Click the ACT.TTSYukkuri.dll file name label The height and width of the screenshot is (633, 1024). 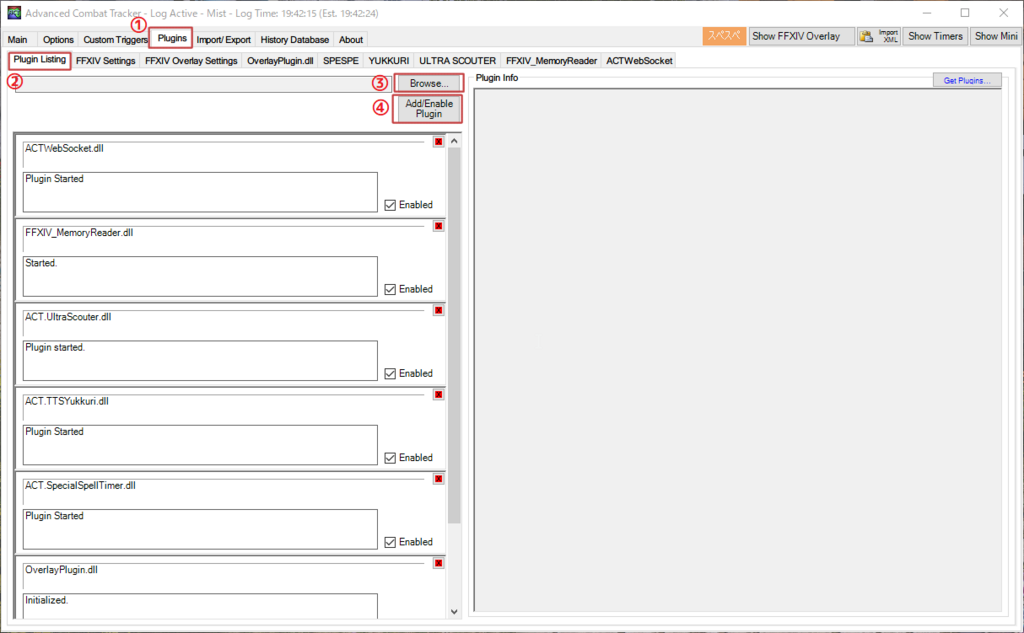(x=67, y=401)
